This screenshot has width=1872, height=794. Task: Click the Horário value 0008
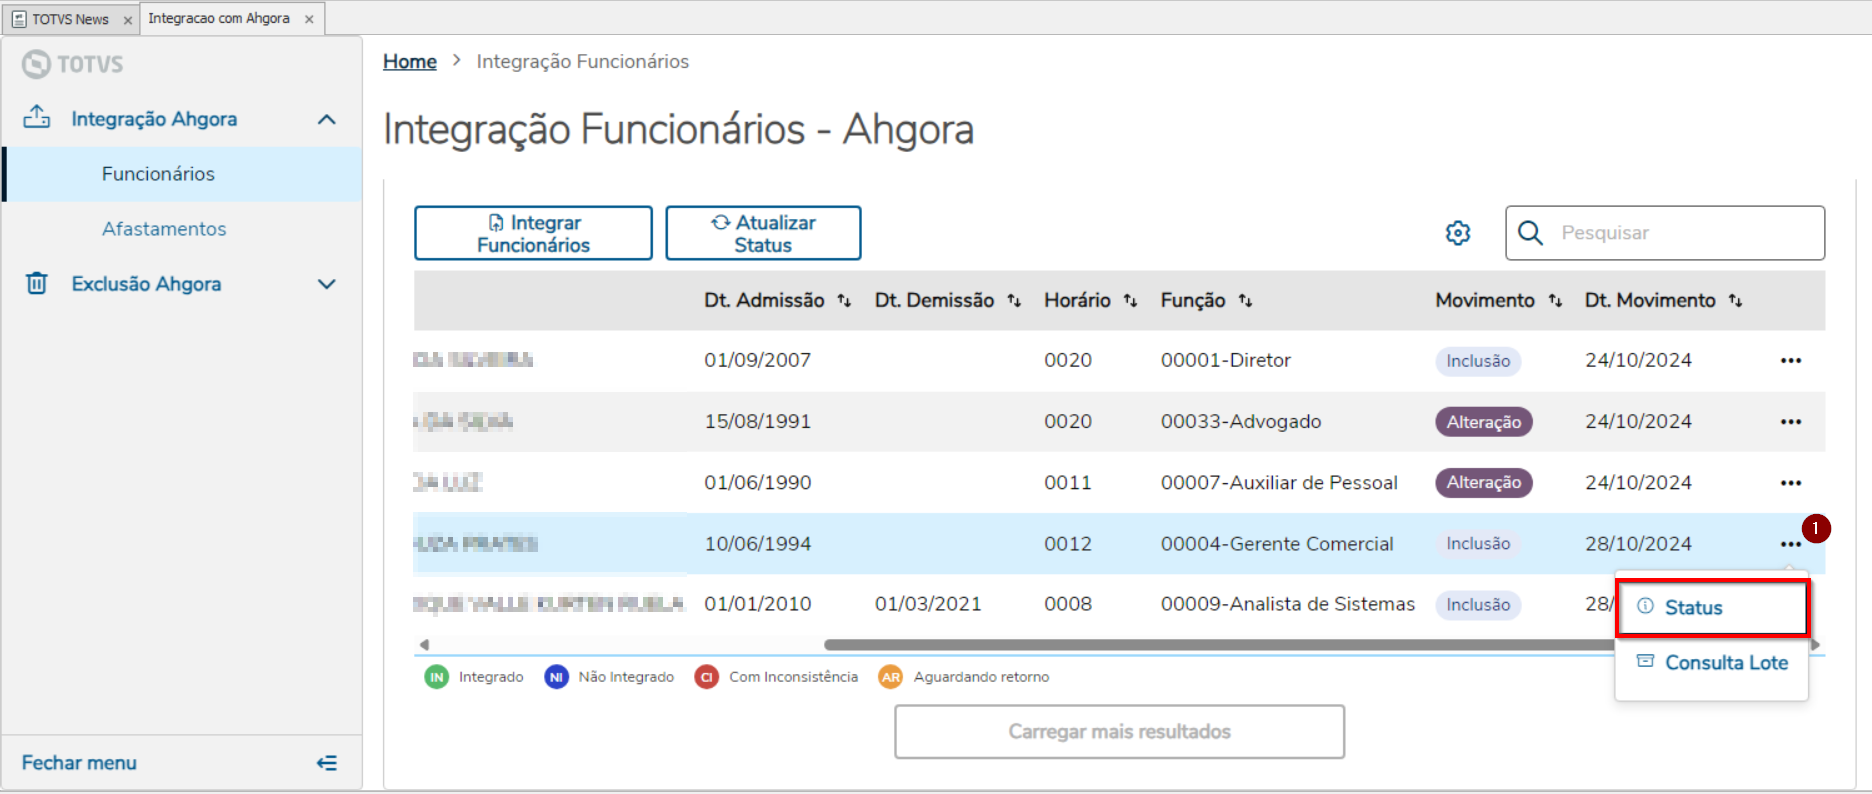point(1068,604)
